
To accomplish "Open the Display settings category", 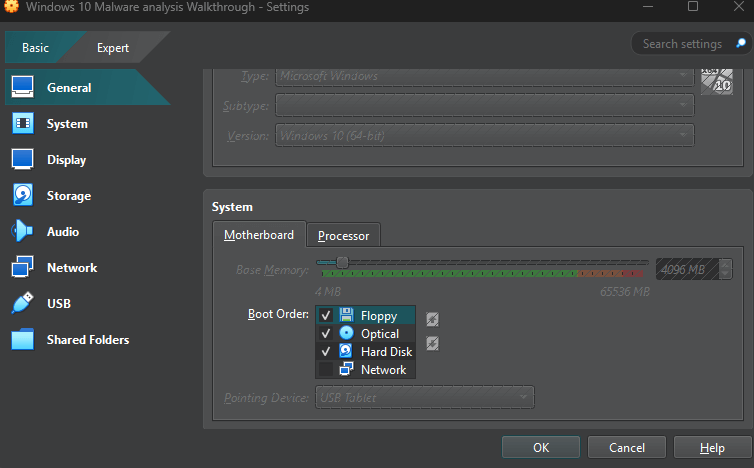I will point(87,160).
